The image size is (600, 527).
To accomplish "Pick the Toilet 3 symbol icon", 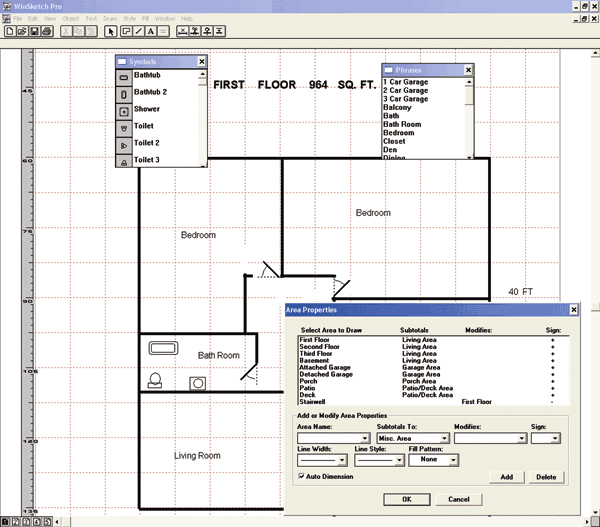I will 124,161.
